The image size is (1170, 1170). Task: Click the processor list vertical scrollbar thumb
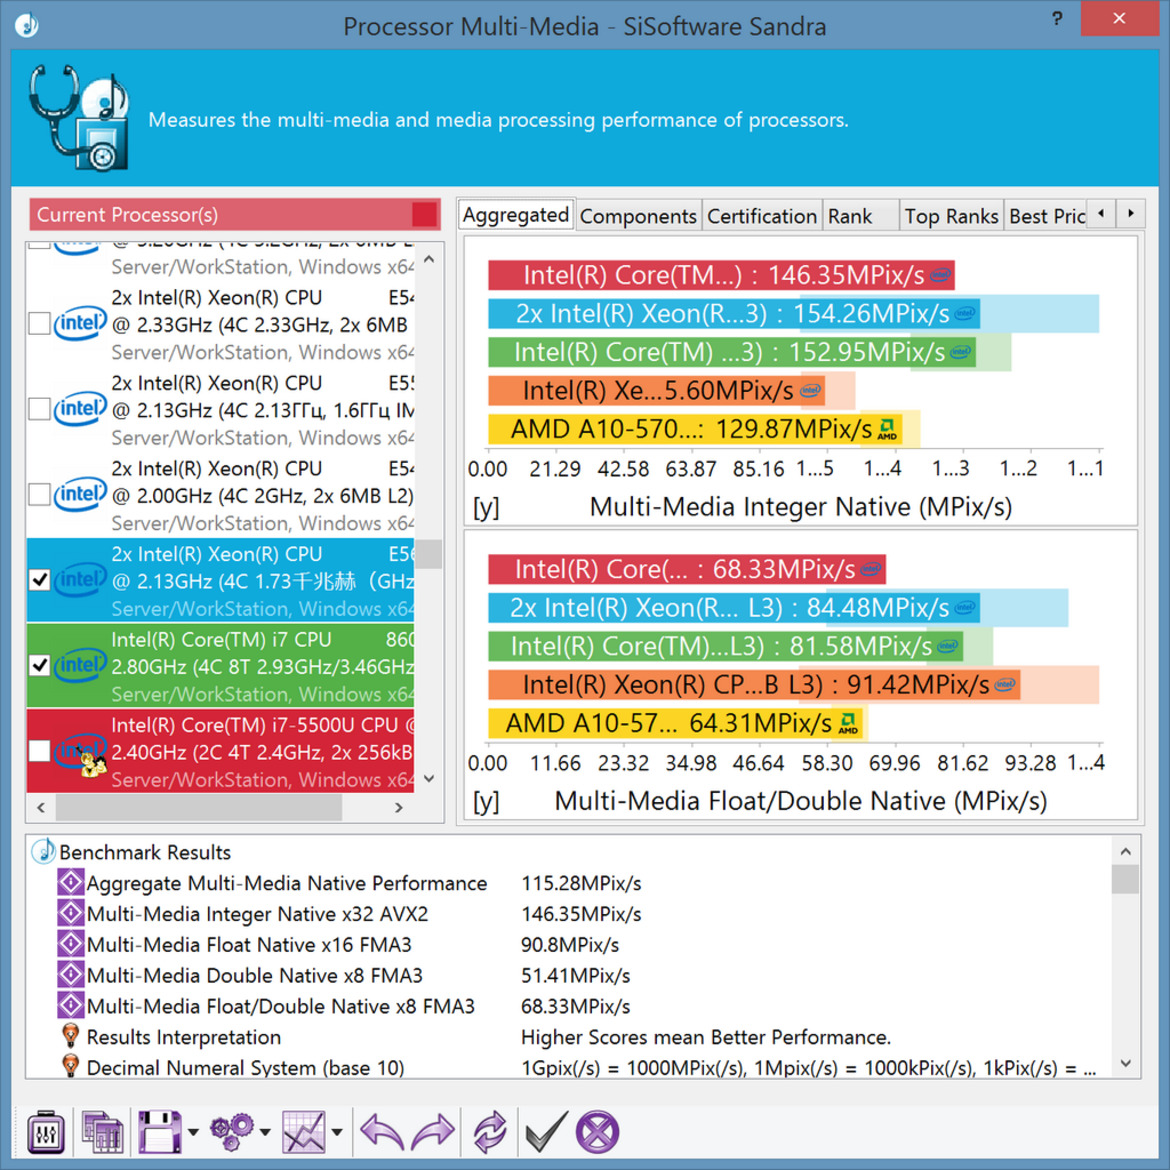tap(429, 554)
